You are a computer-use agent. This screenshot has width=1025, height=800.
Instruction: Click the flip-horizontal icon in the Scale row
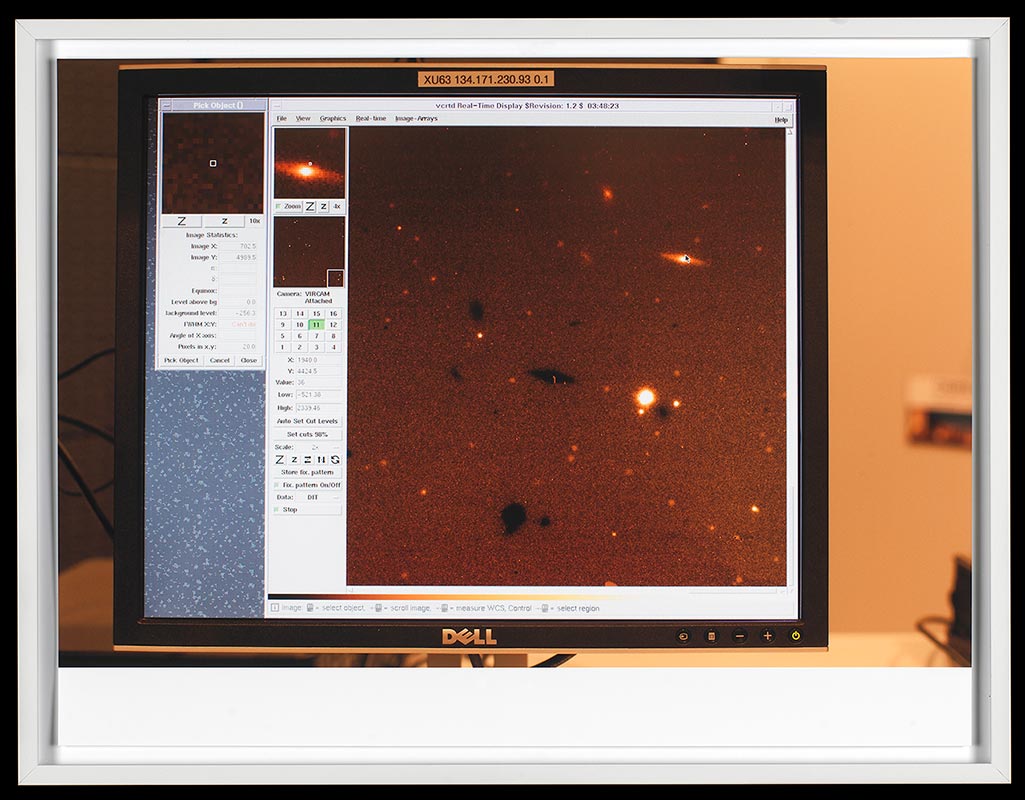tap(307, 459)
